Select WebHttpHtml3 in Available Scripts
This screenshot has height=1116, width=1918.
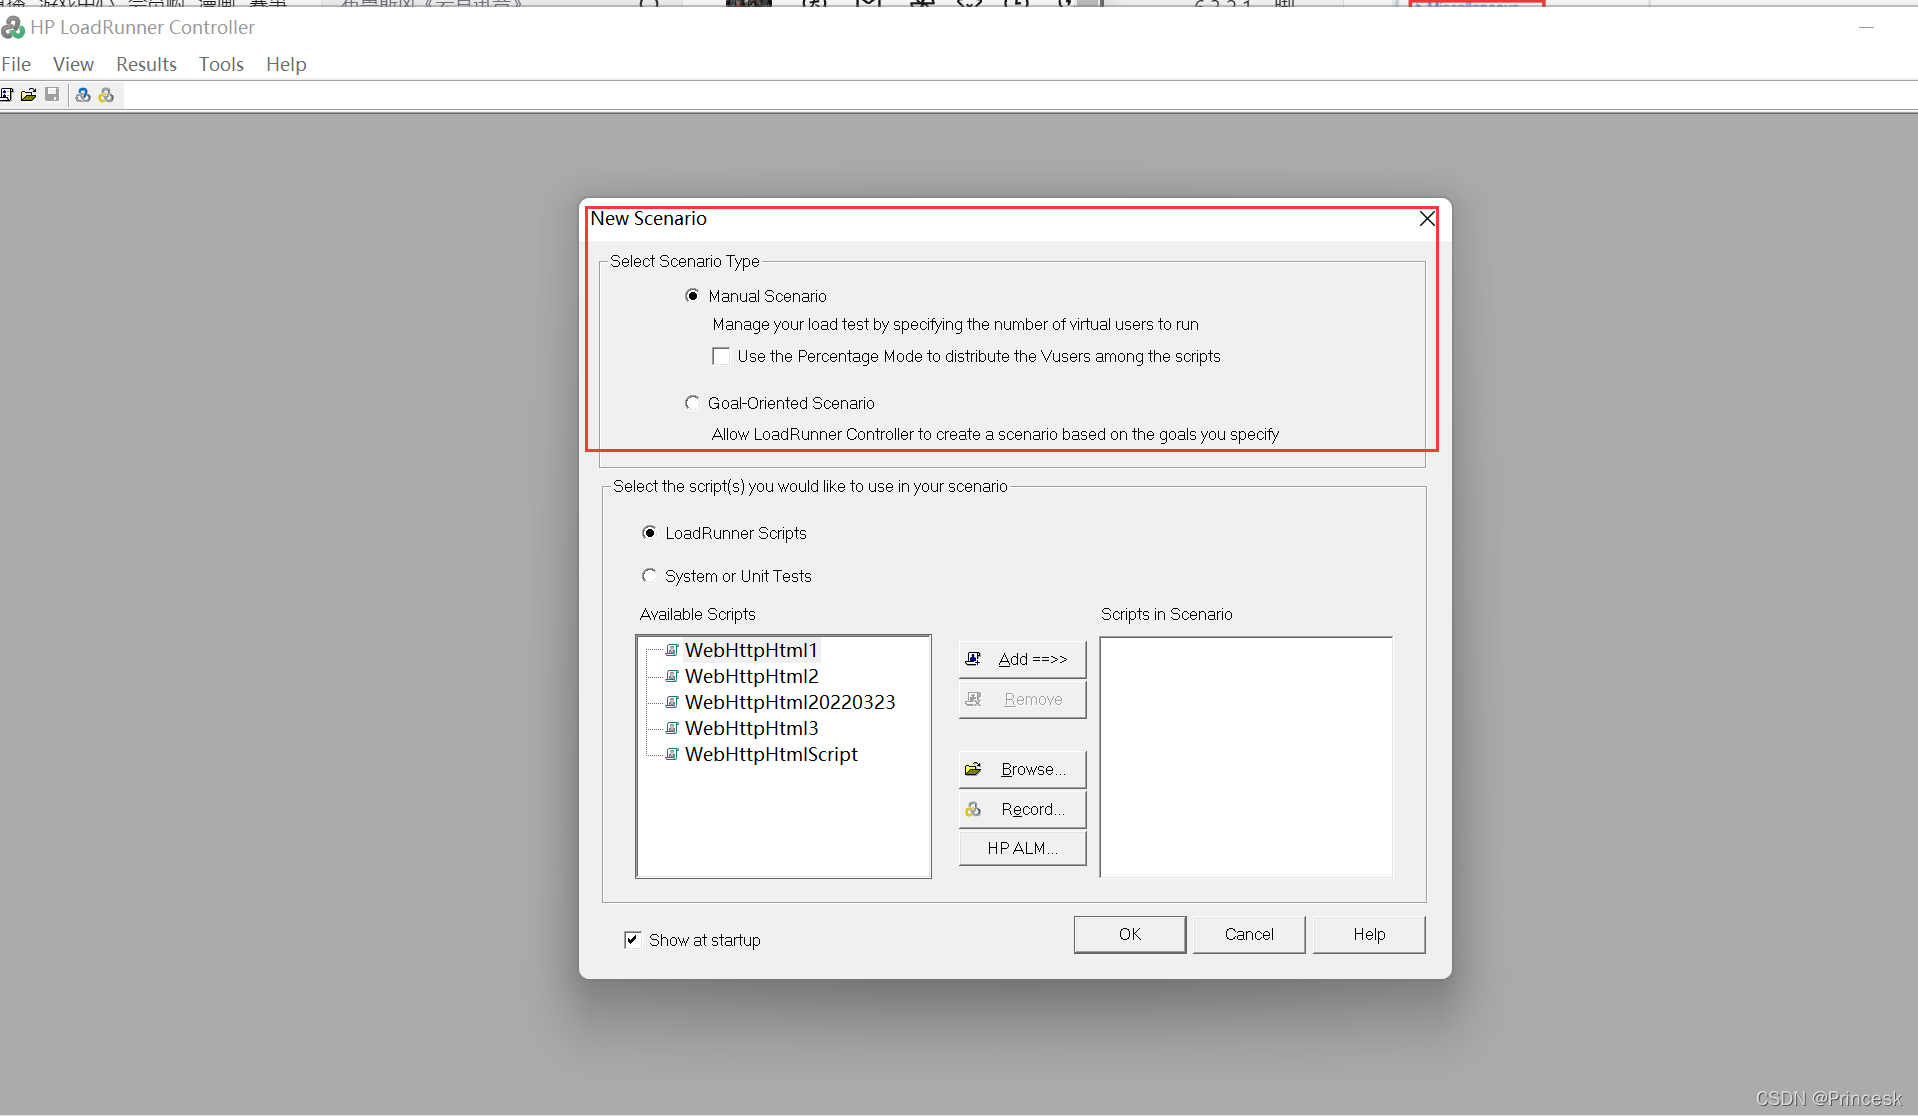tap(751, 728)
